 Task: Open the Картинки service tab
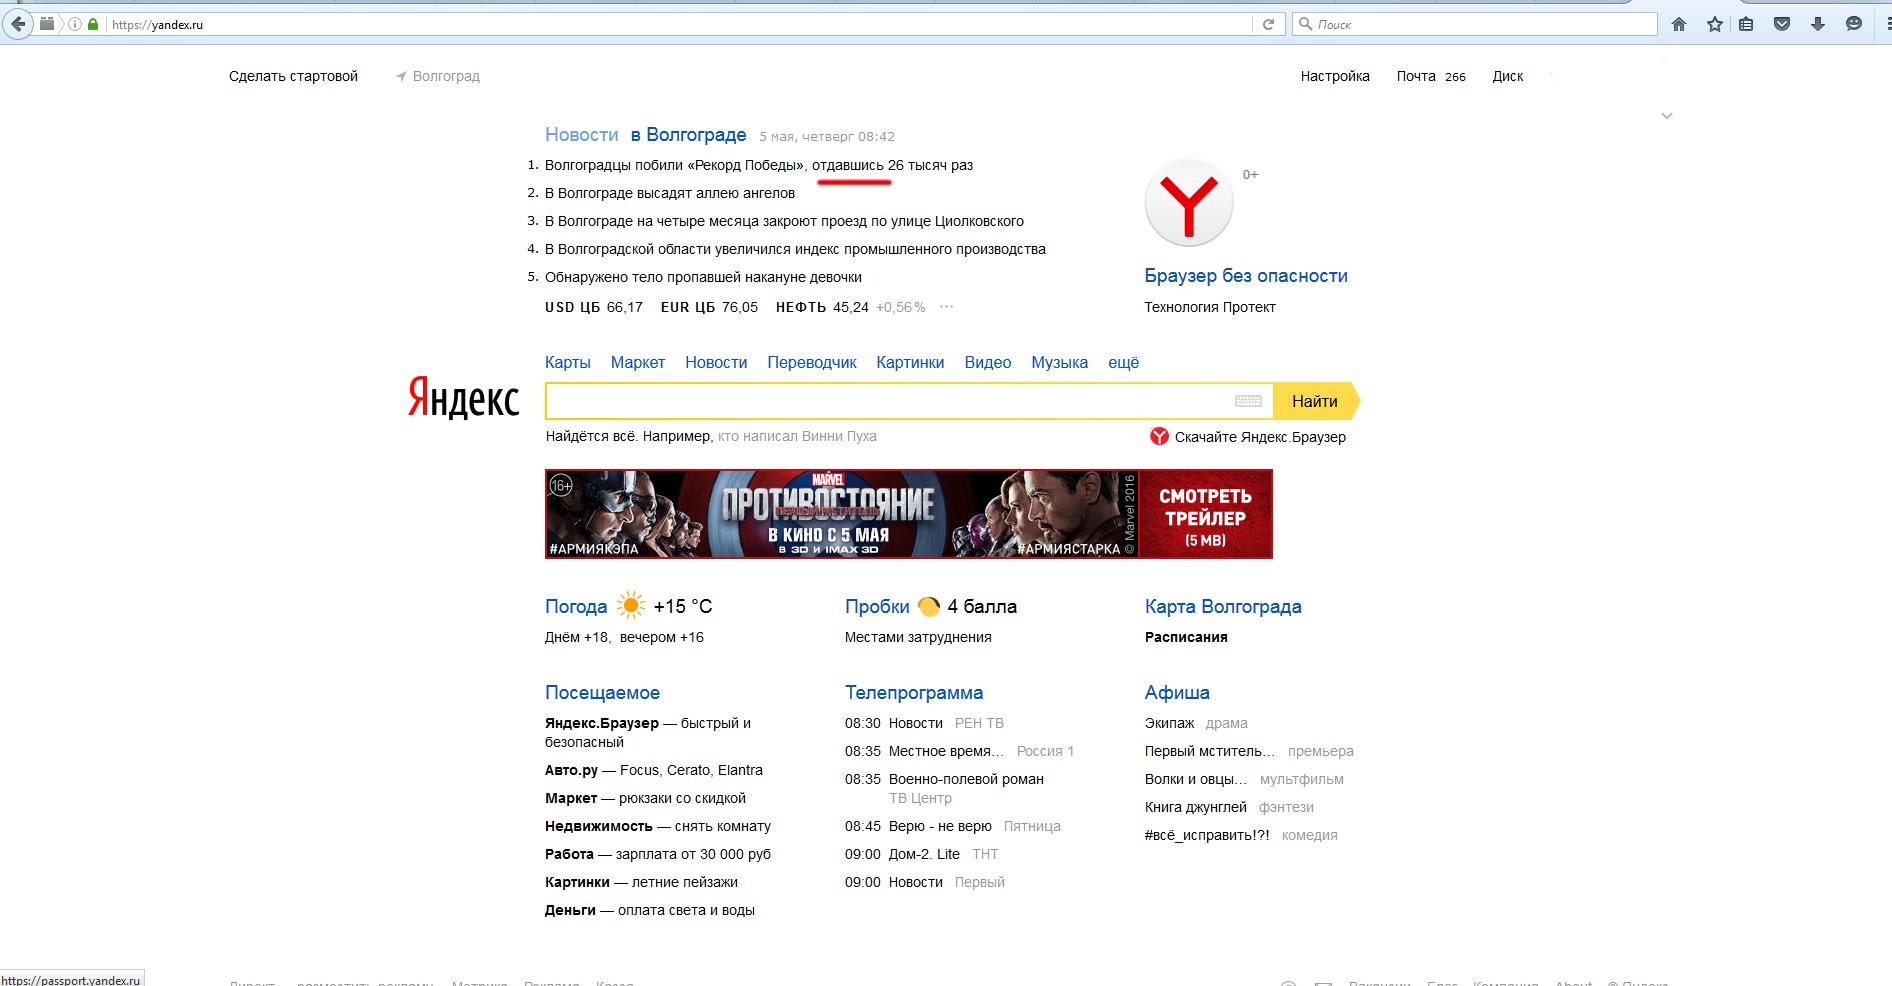(910, 363)
